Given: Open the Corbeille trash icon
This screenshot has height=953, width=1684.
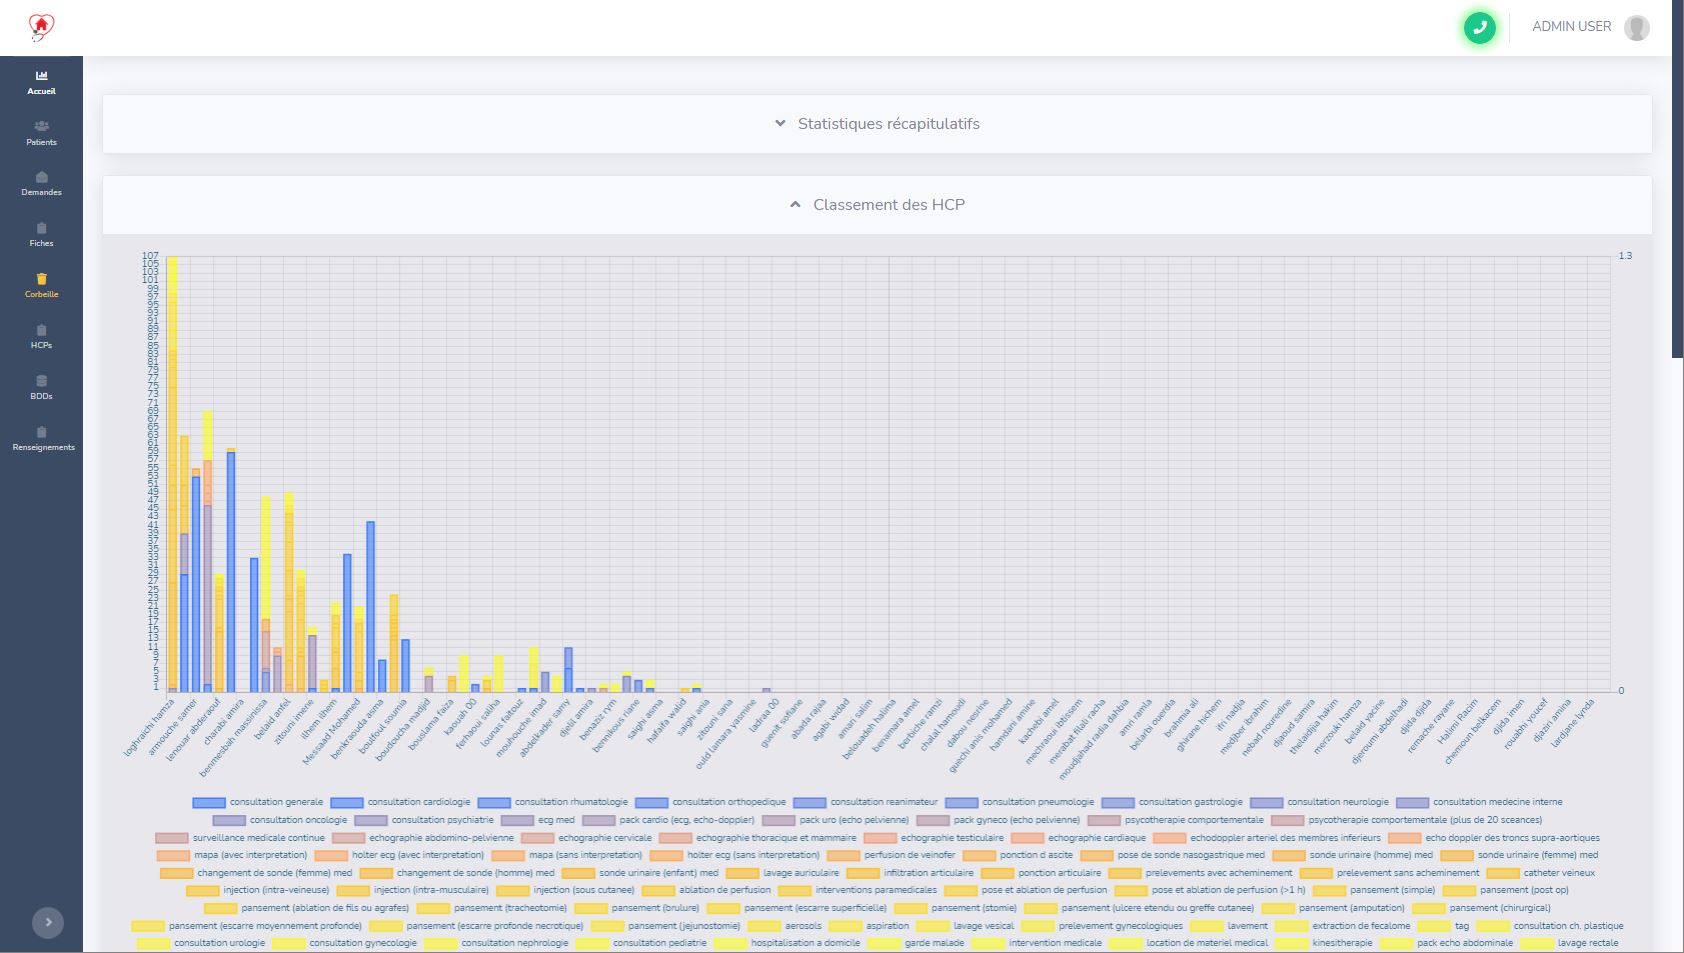Looking at the screenshot, I should click(41, 280).
